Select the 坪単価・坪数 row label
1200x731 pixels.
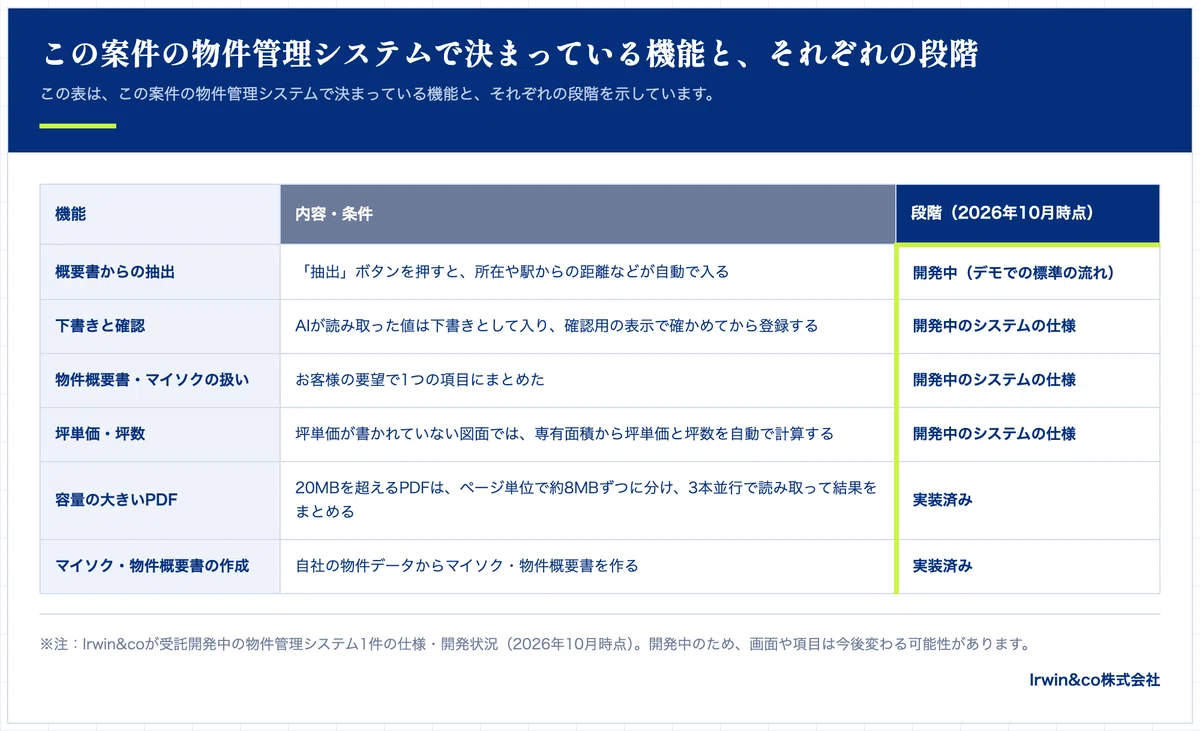(x=100, y=434)
